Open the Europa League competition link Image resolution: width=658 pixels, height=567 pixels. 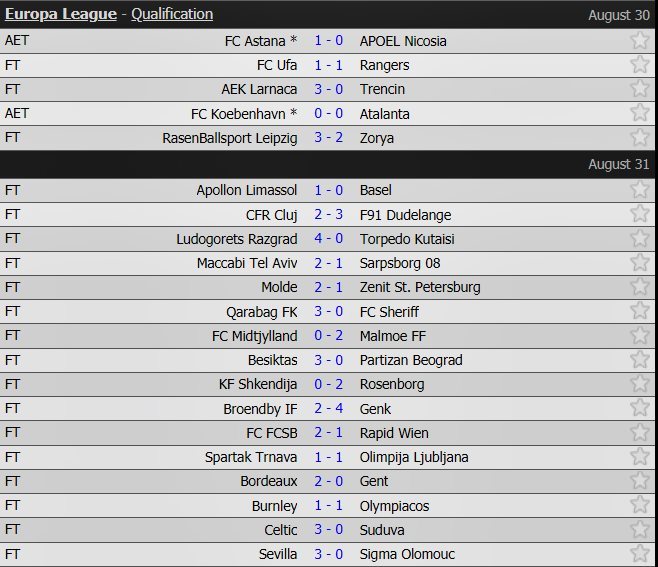60,14
